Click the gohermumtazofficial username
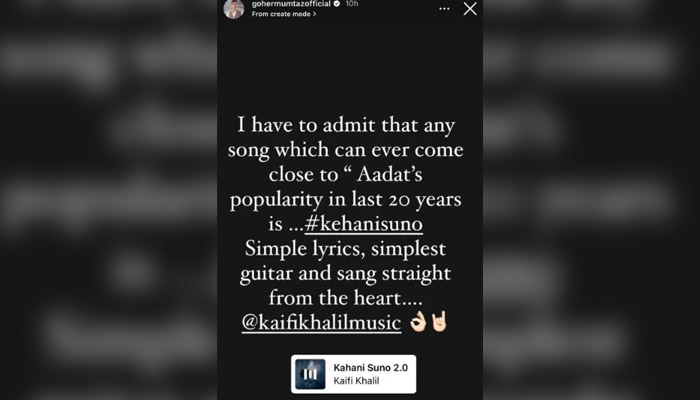This screenshot has height=400, width=700. tap(293, 4)
